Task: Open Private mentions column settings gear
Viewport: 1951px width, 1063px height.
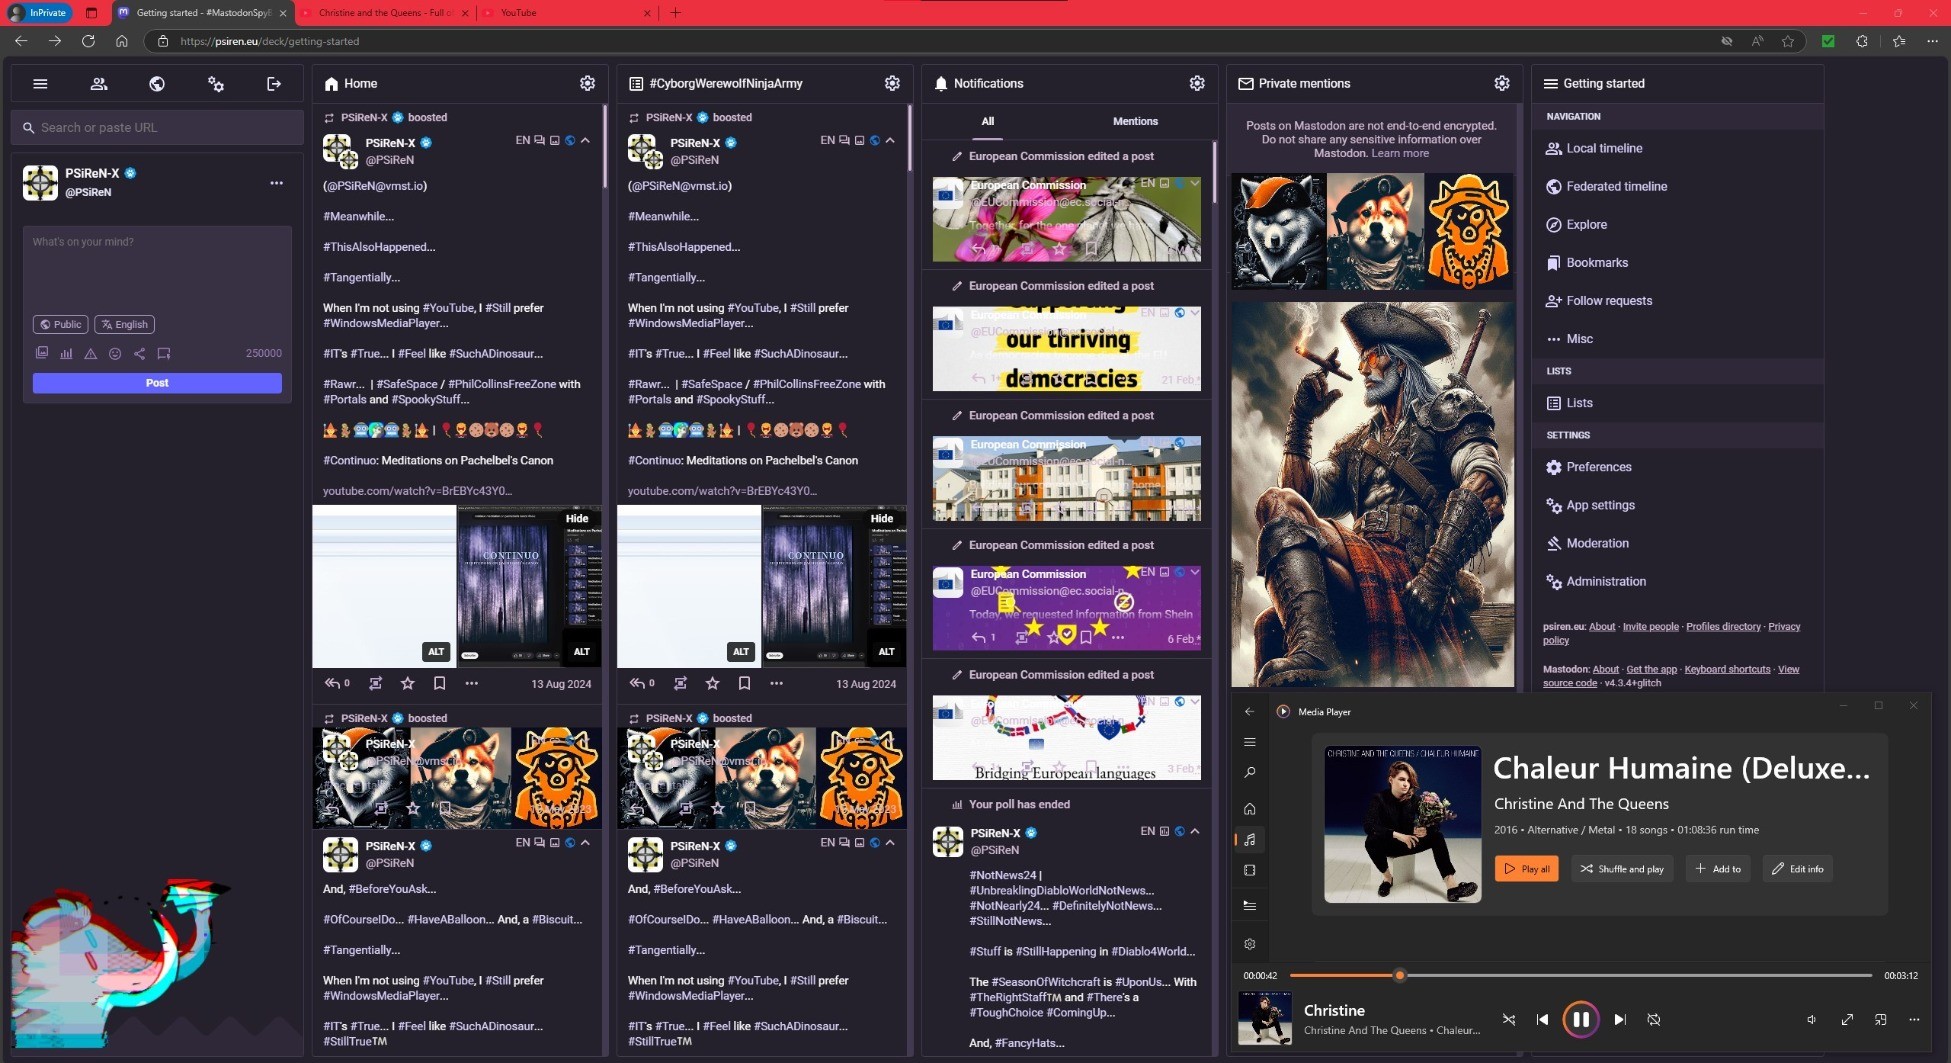Action: (x=1502, y=83)
